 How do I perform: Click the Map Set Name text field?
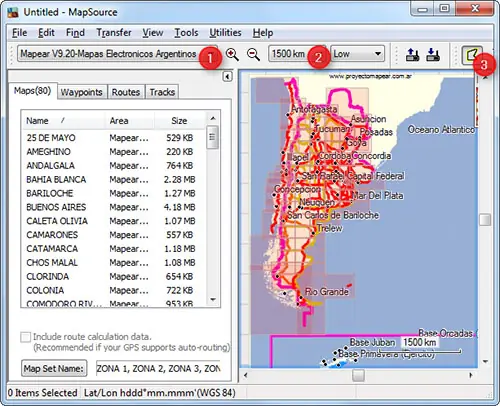click(158, 368)
